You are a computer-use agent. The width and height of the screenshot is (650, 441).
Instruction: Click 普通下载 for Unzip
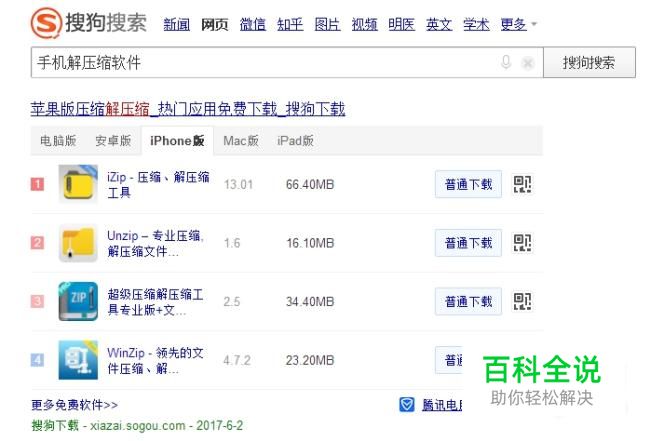pos(468,243)
